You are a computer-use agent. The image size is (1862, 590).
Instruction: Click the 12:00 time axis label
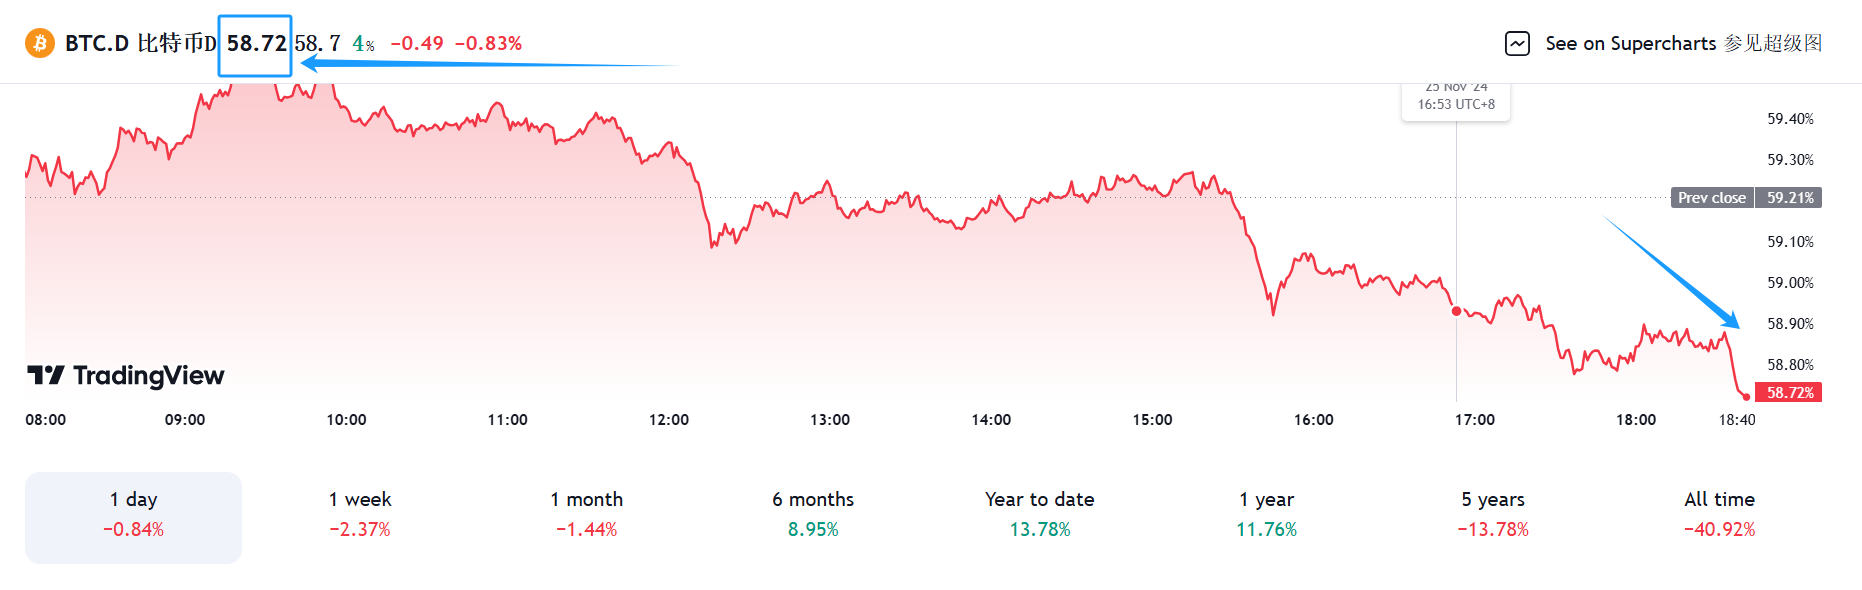(668, 420)
